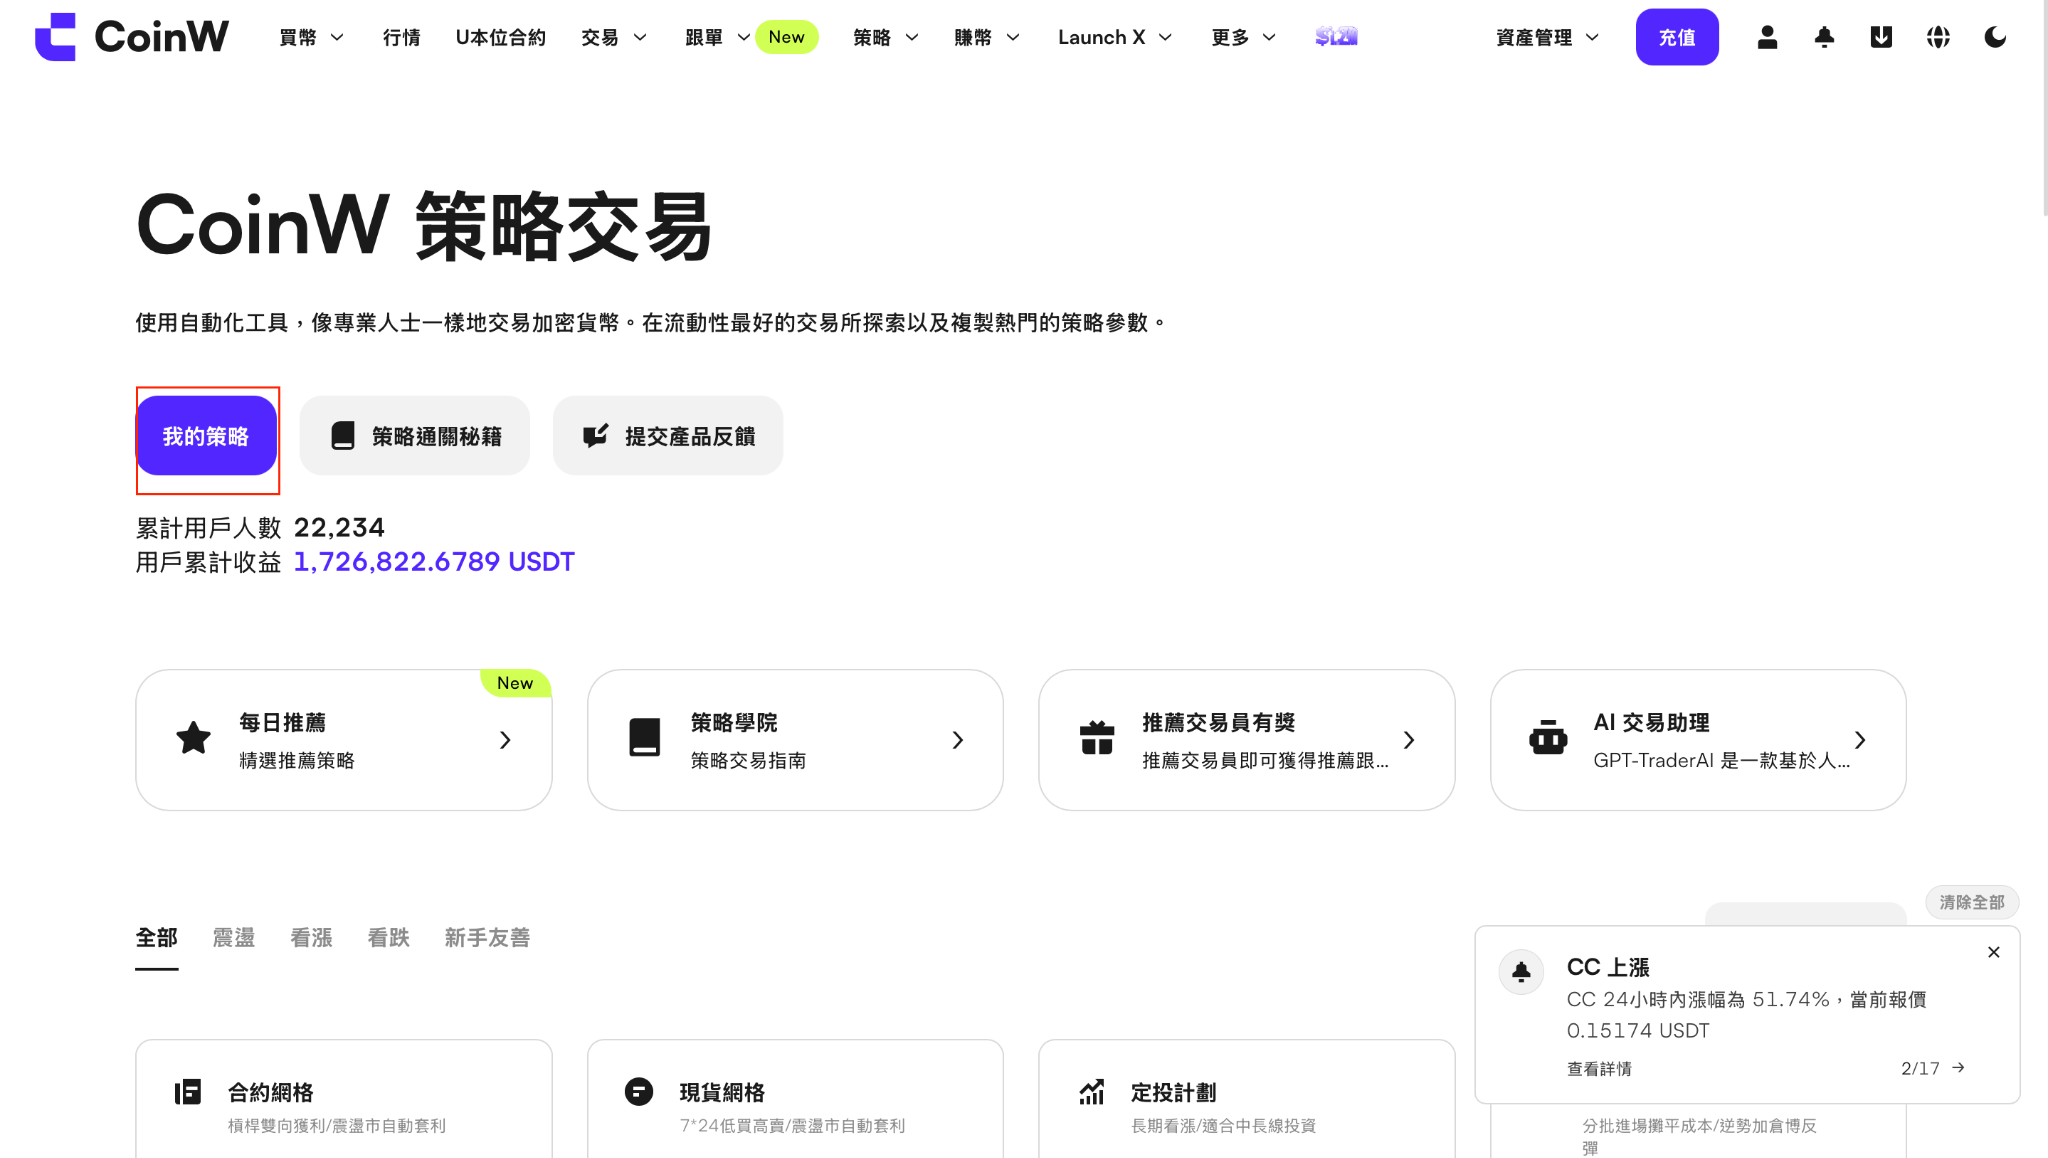Open the language globe icon
The width and height of the screenshot is (2048, 1158).
[1938, 37]
